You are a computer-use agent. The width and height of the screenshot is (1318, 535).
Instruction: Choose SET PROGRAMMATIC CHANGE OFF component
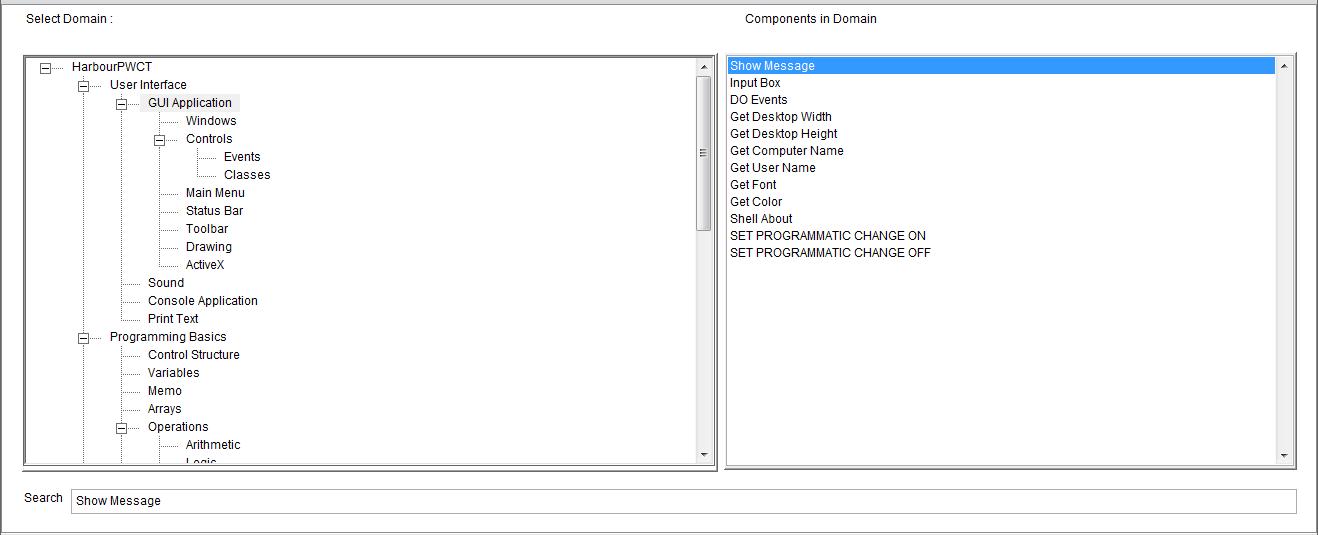[1001, 253]
